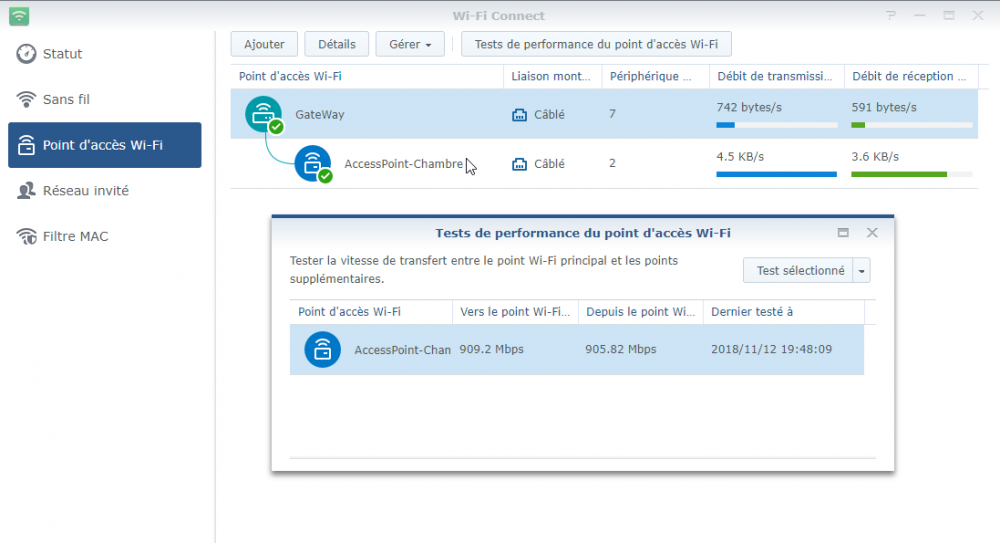Sort by Vers le point Wi-Fi... column
This screenshot has height=543, width=1000.
coord(515,311)
